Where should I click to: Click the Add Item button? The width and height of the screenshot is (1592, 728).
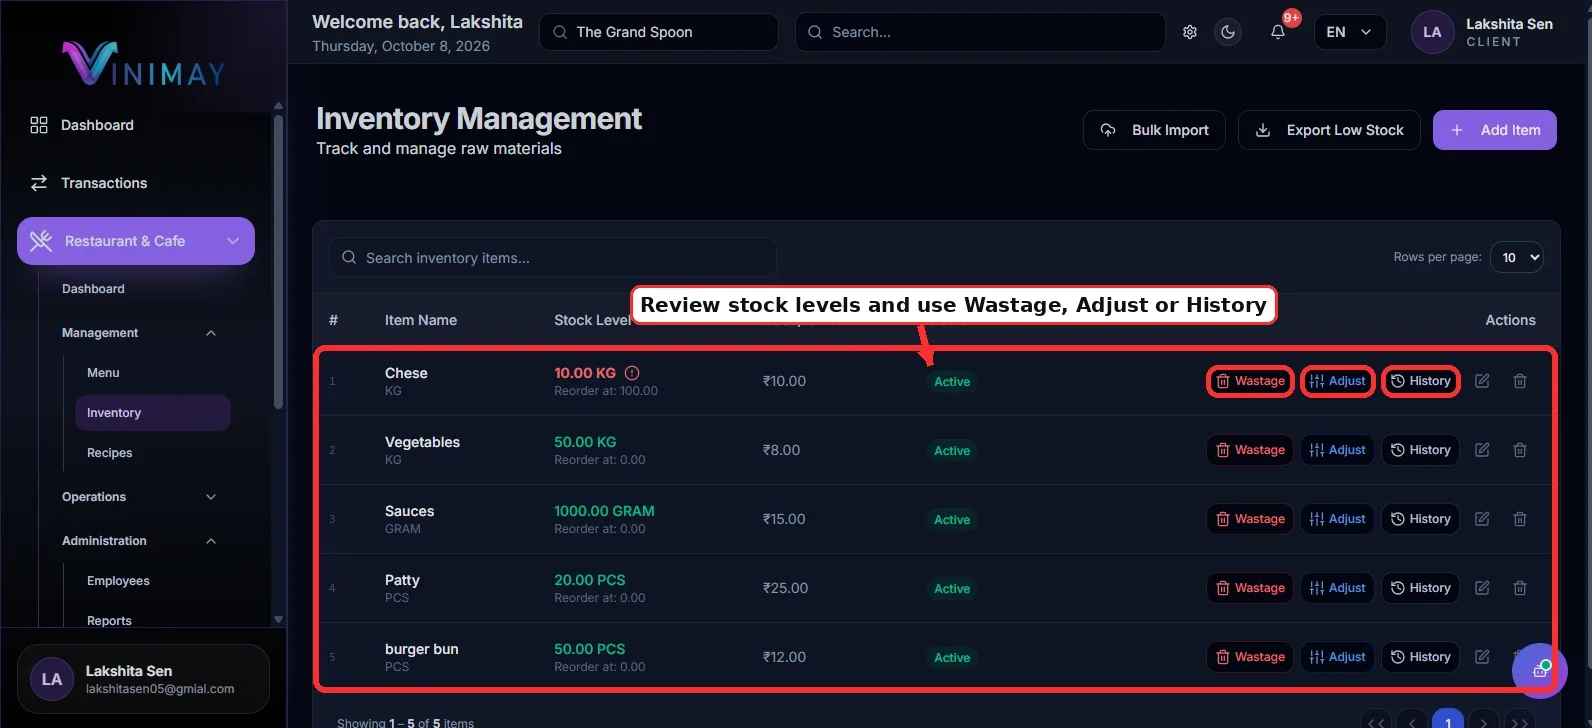[x=1495, y=130]
